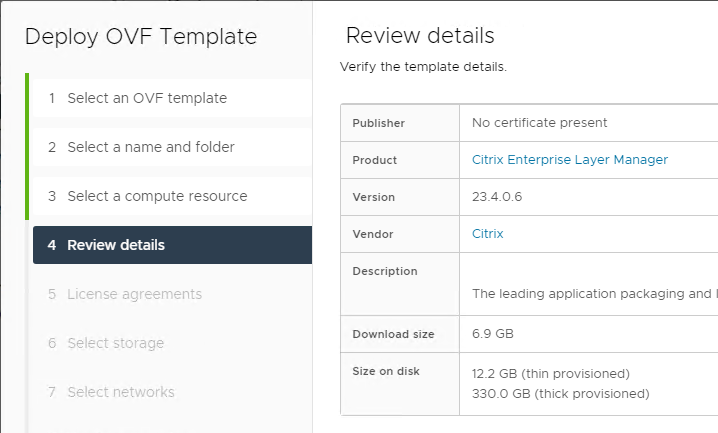Click the Download size value 6.9 GB
This screenshot has height=433, width=718.
point(493,334)
